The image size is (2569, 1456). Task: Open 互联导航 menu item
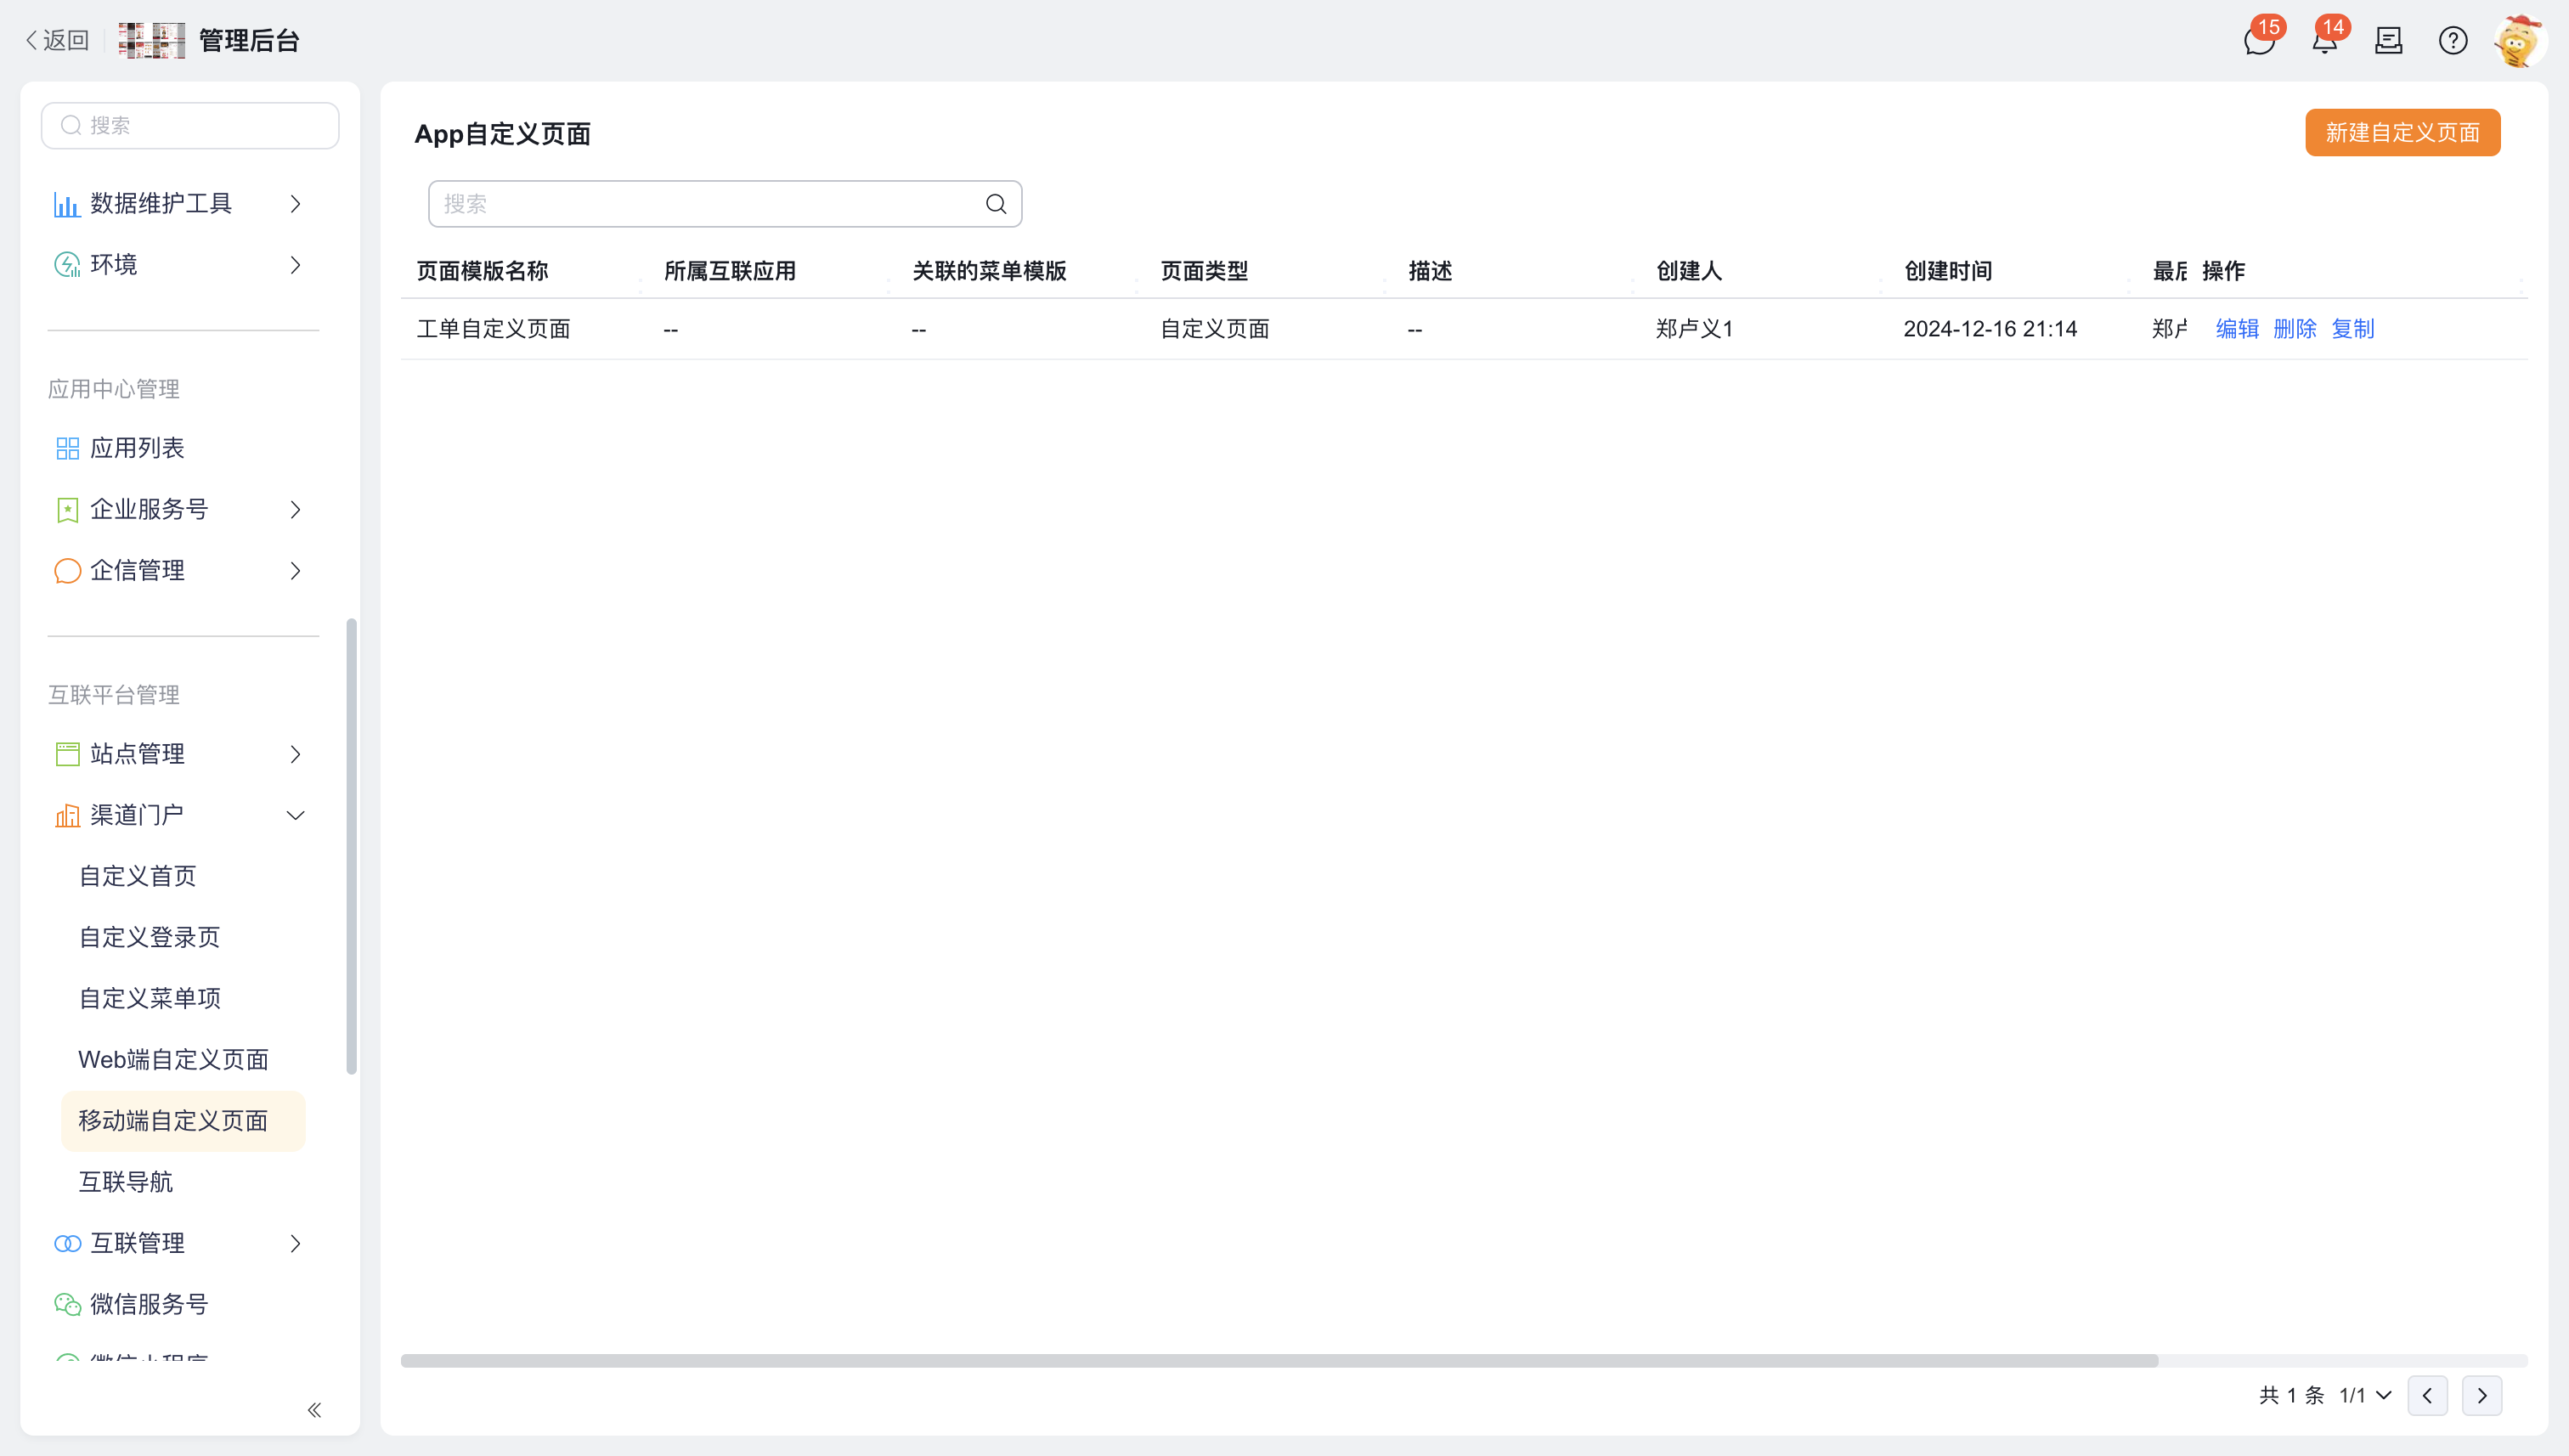pos(125,1182)
